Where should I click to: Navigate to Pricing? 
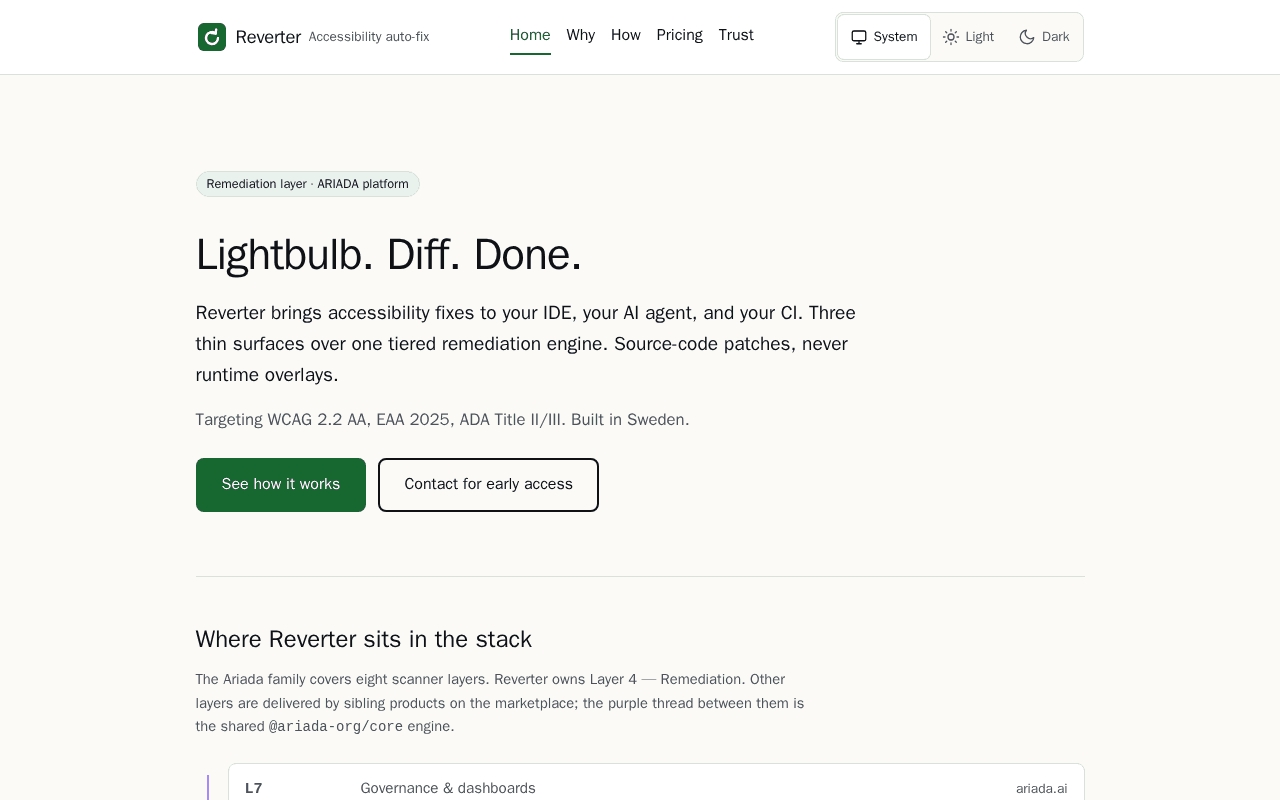680,36
